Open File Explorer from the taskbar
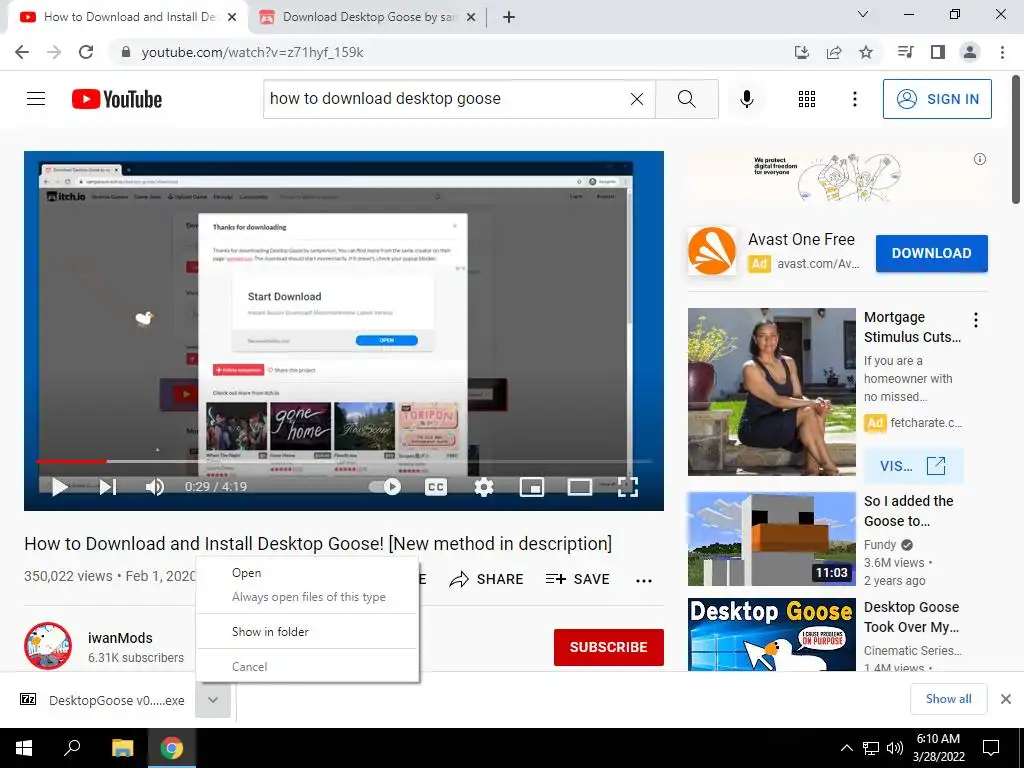The width and height of the screenshot is (1024, 768). pos(122,748)
